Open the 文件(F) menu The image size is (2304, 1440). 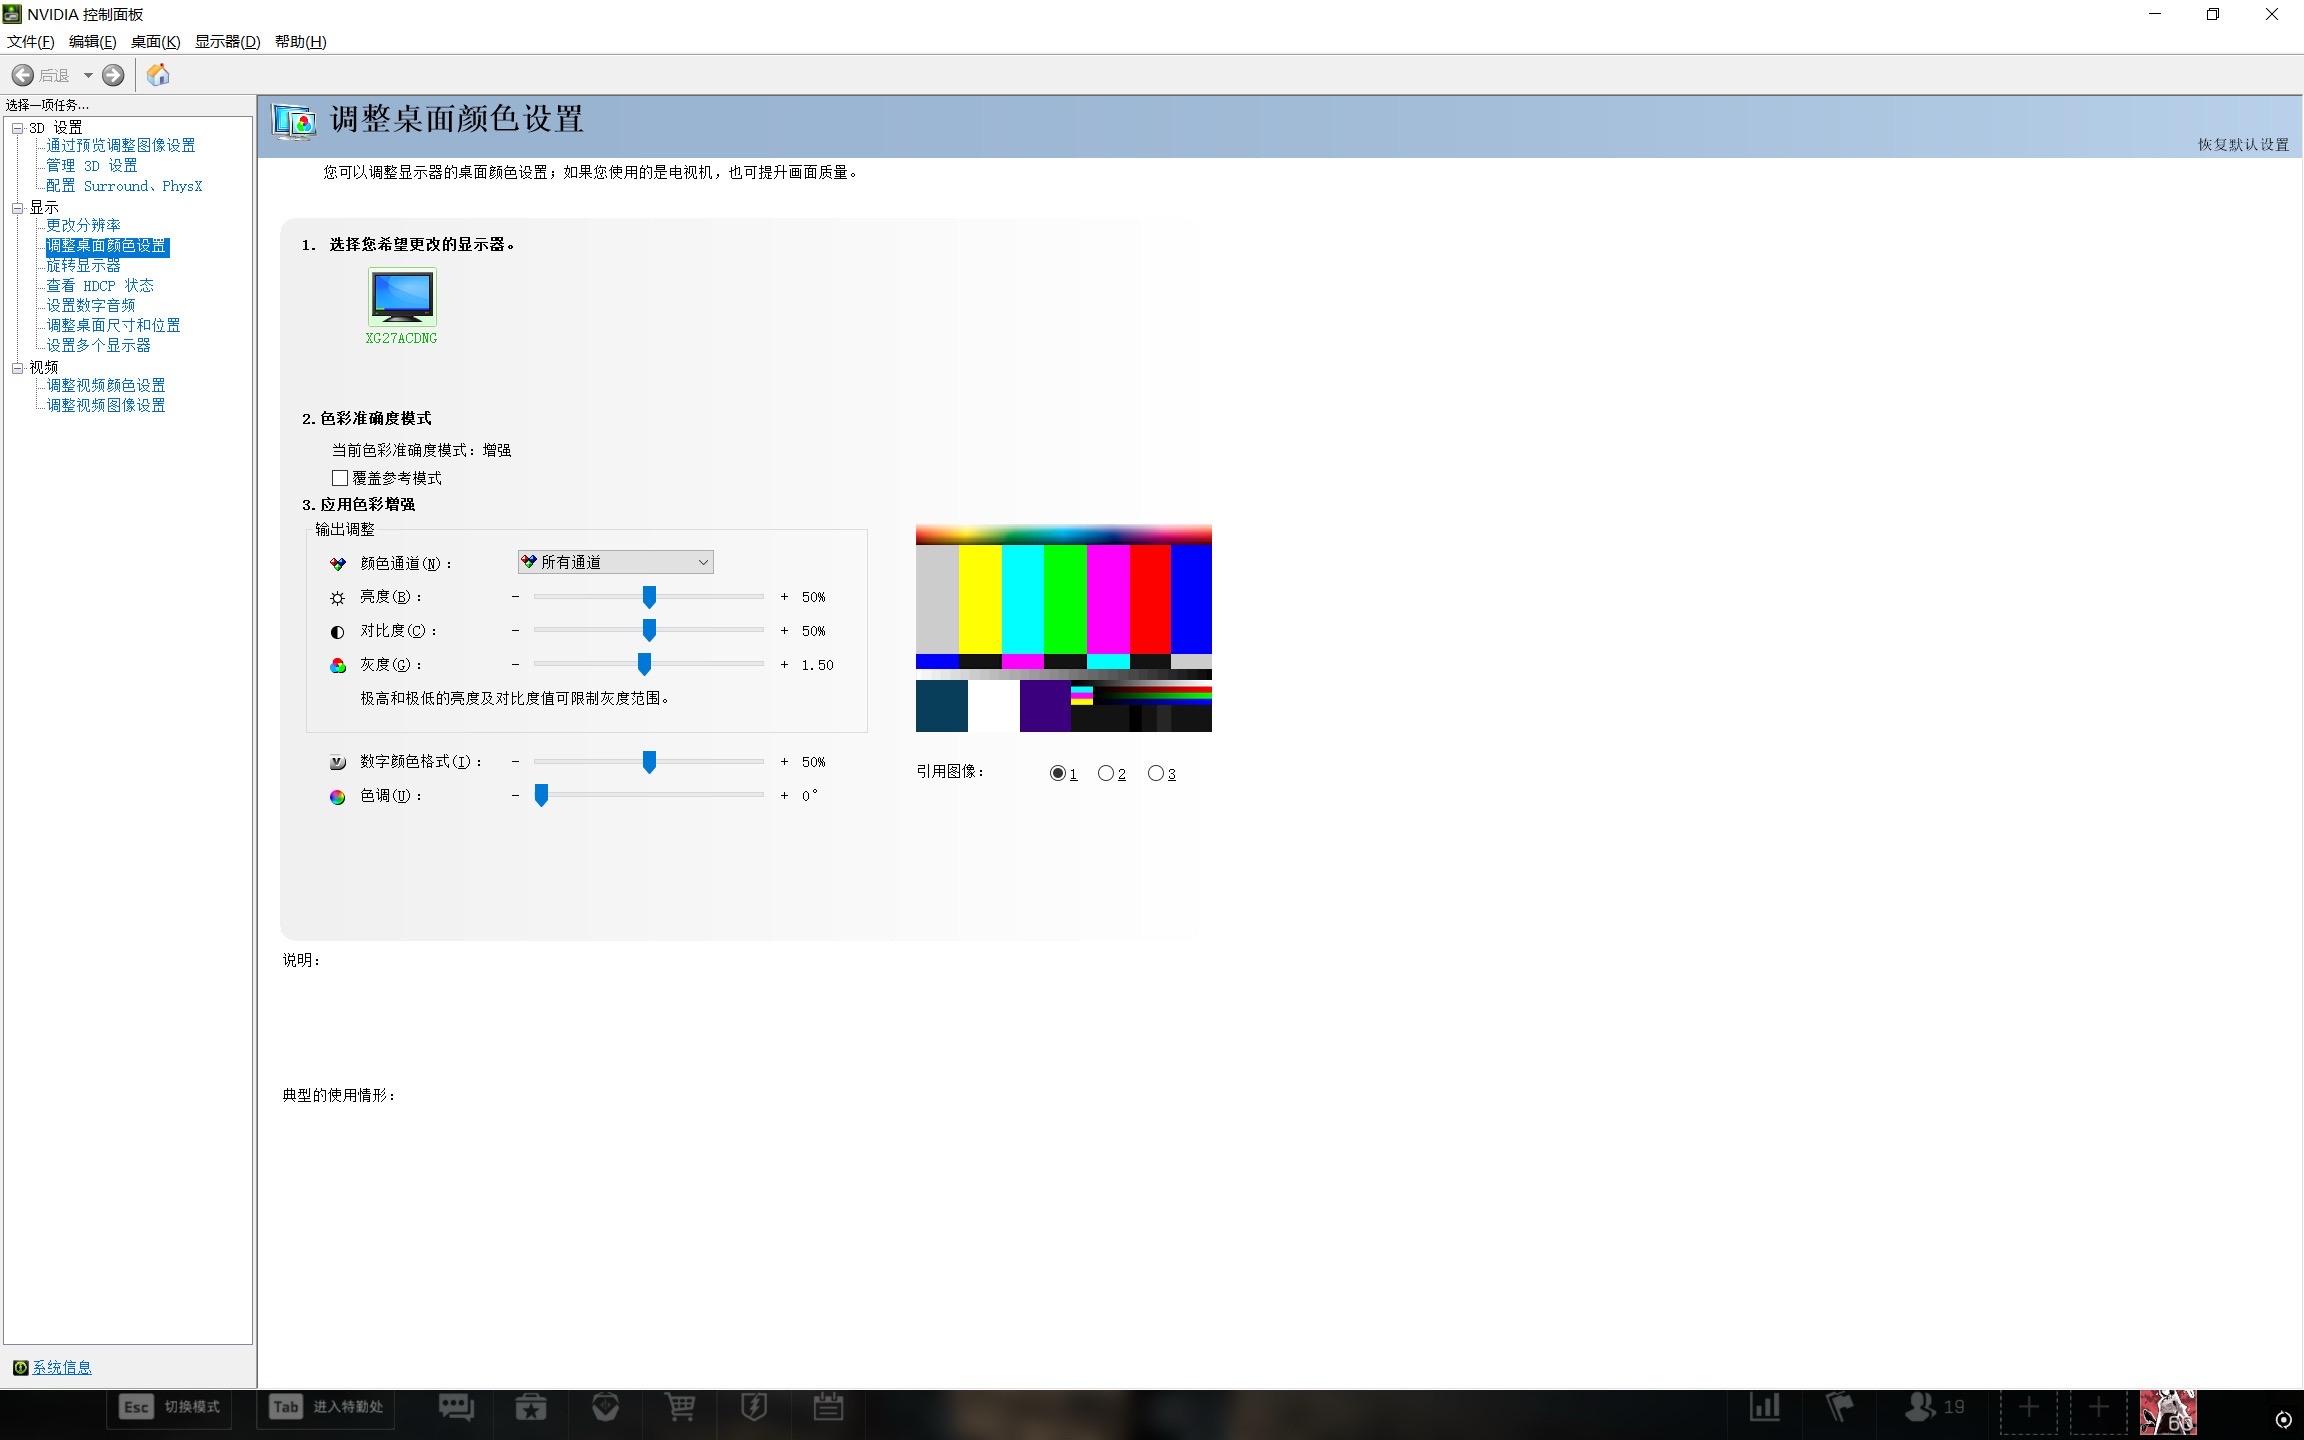[x=31, y=41]
